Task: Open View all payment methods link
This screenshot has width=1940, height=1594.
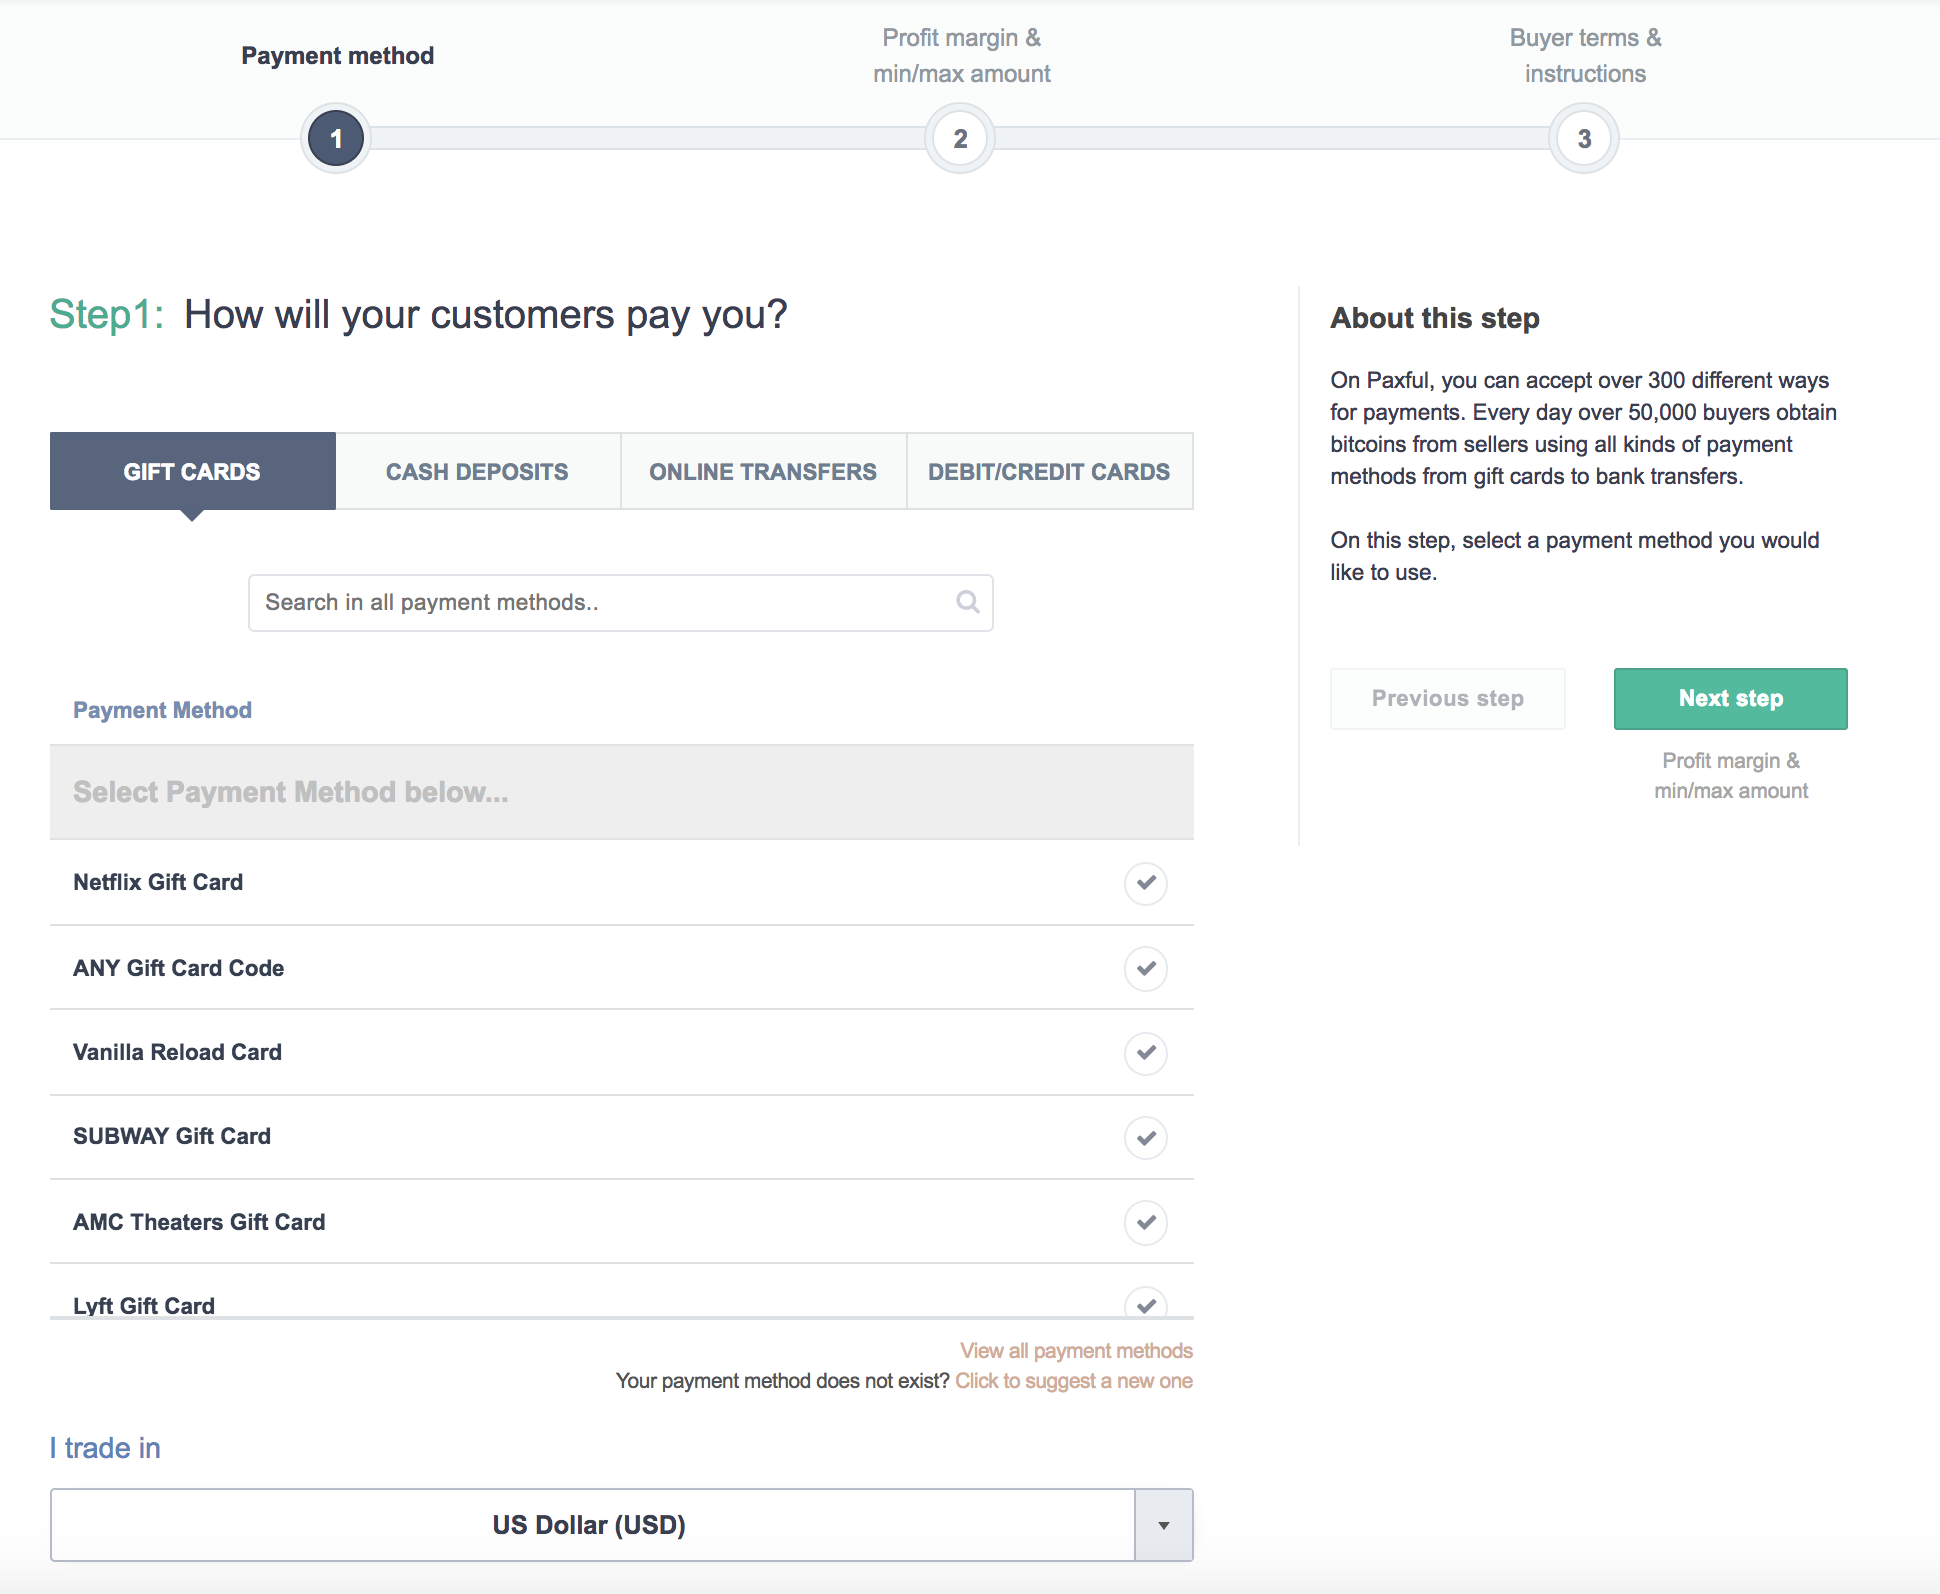Action: pyautogui.click(x=1076, y=1351)
